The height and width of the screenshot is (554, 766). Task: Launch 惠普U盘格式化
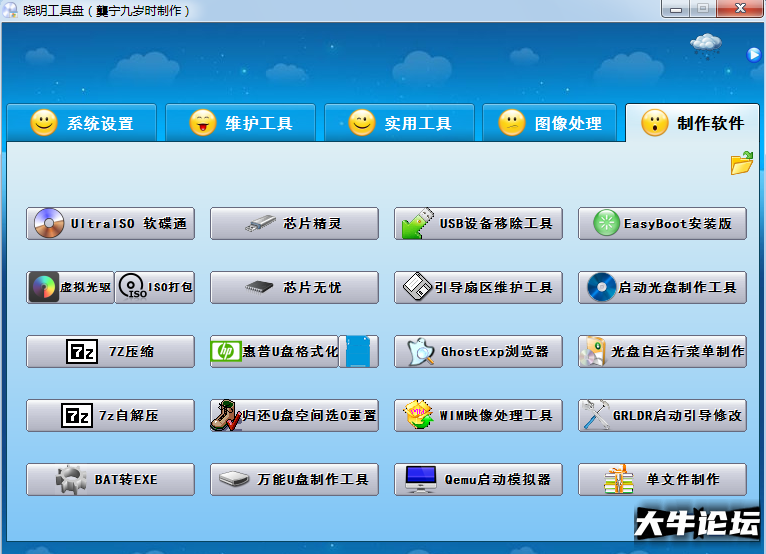274,351
